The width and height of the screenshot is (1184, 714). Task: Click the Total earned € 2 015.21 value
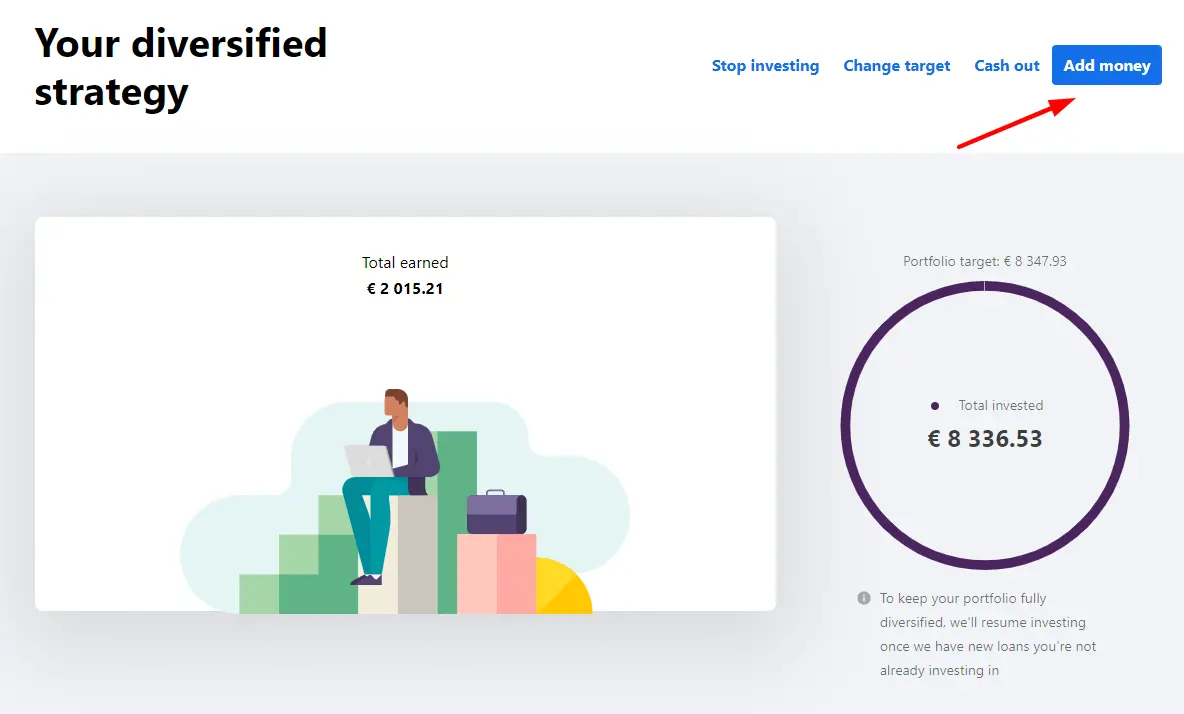[405, 288]
